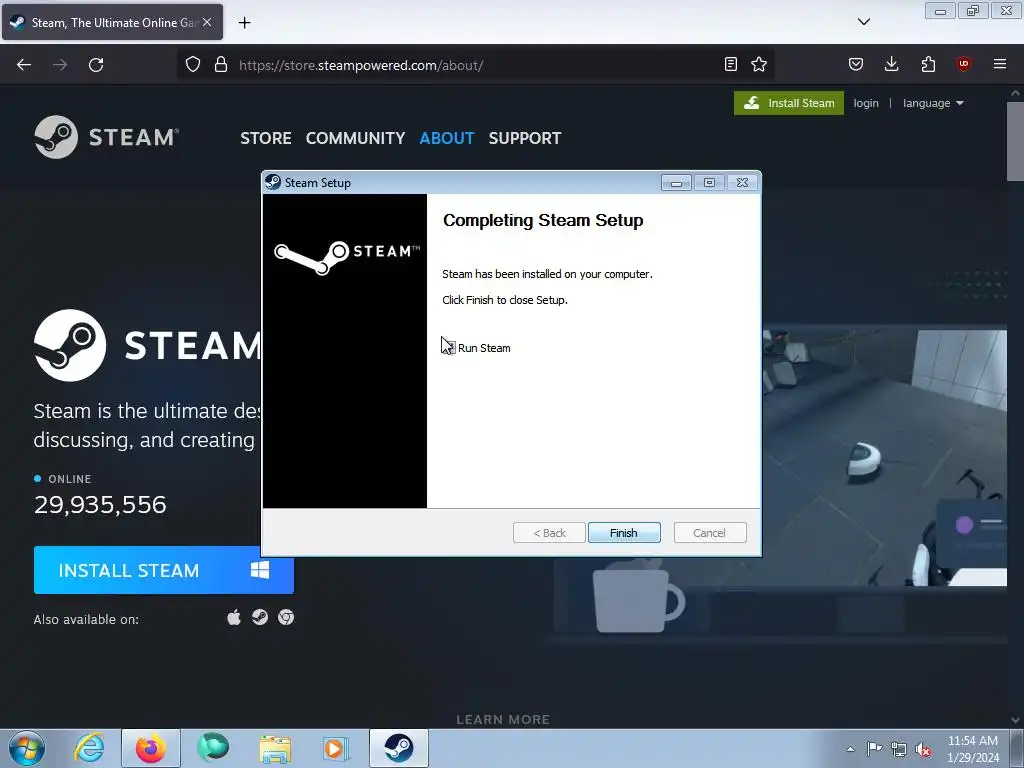Screen dimensions: 1024x768
Task: Bookmark this page with the star
Action: [759, 64]
